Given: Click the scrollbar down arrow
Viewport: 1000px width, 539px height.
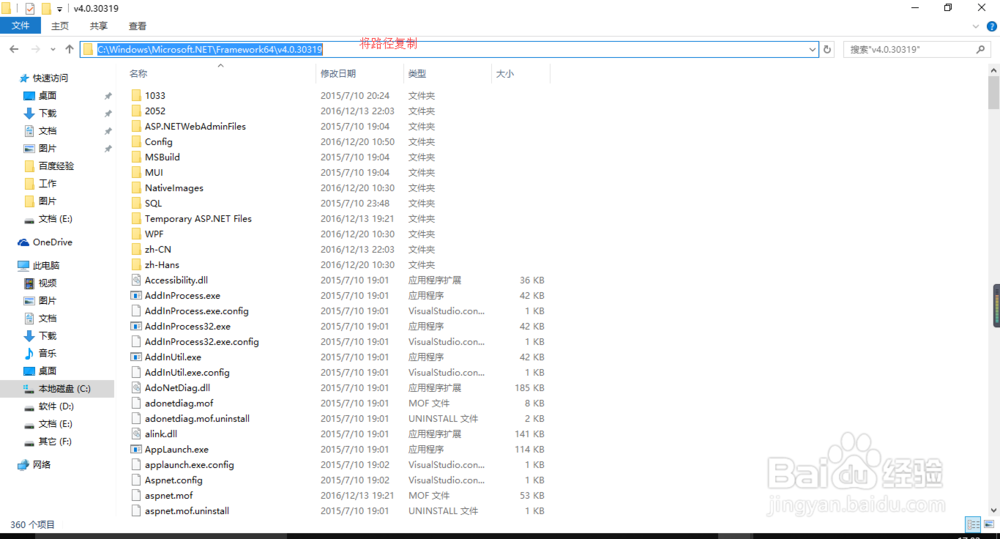Looking at the screenshot, I should point(994,510).
